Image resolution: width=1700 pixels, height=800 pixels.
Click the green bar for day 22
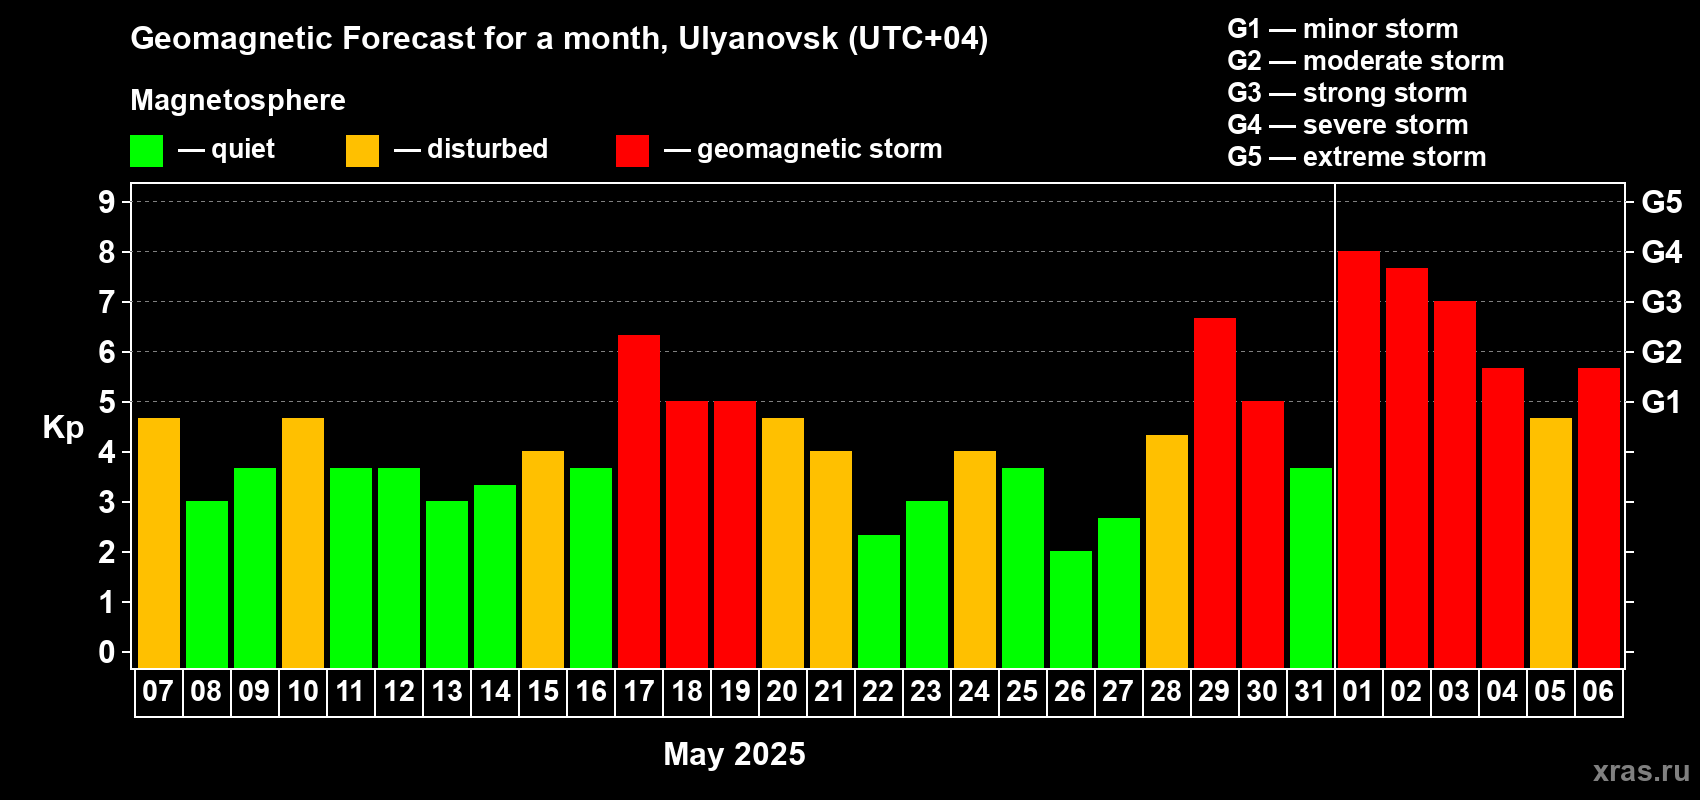pyautogui.click(x=879, y=601)
